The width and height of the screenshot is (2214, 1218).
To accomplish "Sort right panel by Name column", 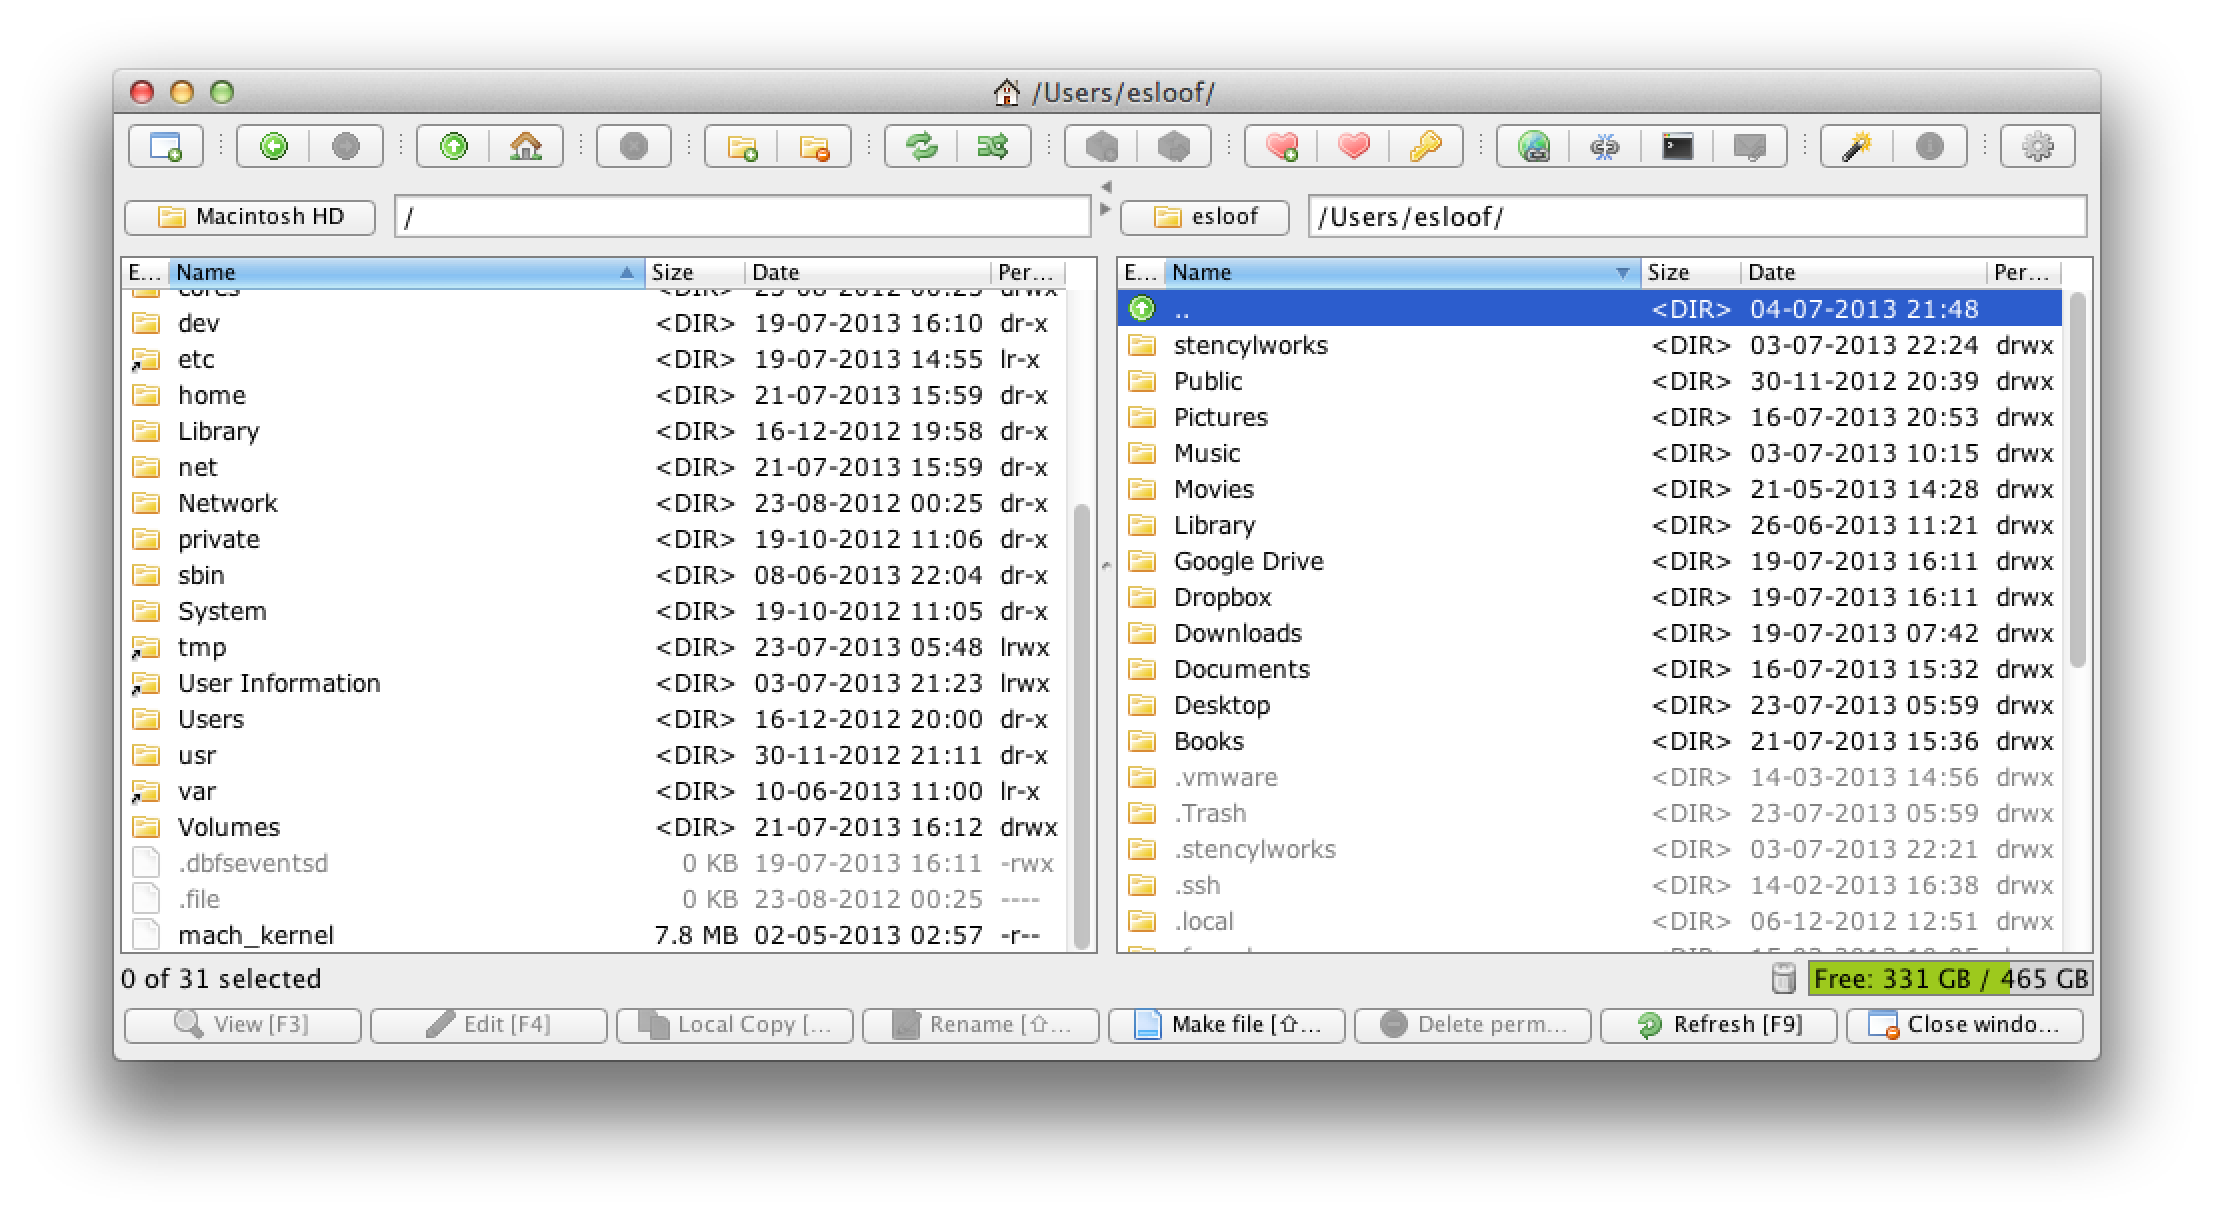I will coord(1402,272).
